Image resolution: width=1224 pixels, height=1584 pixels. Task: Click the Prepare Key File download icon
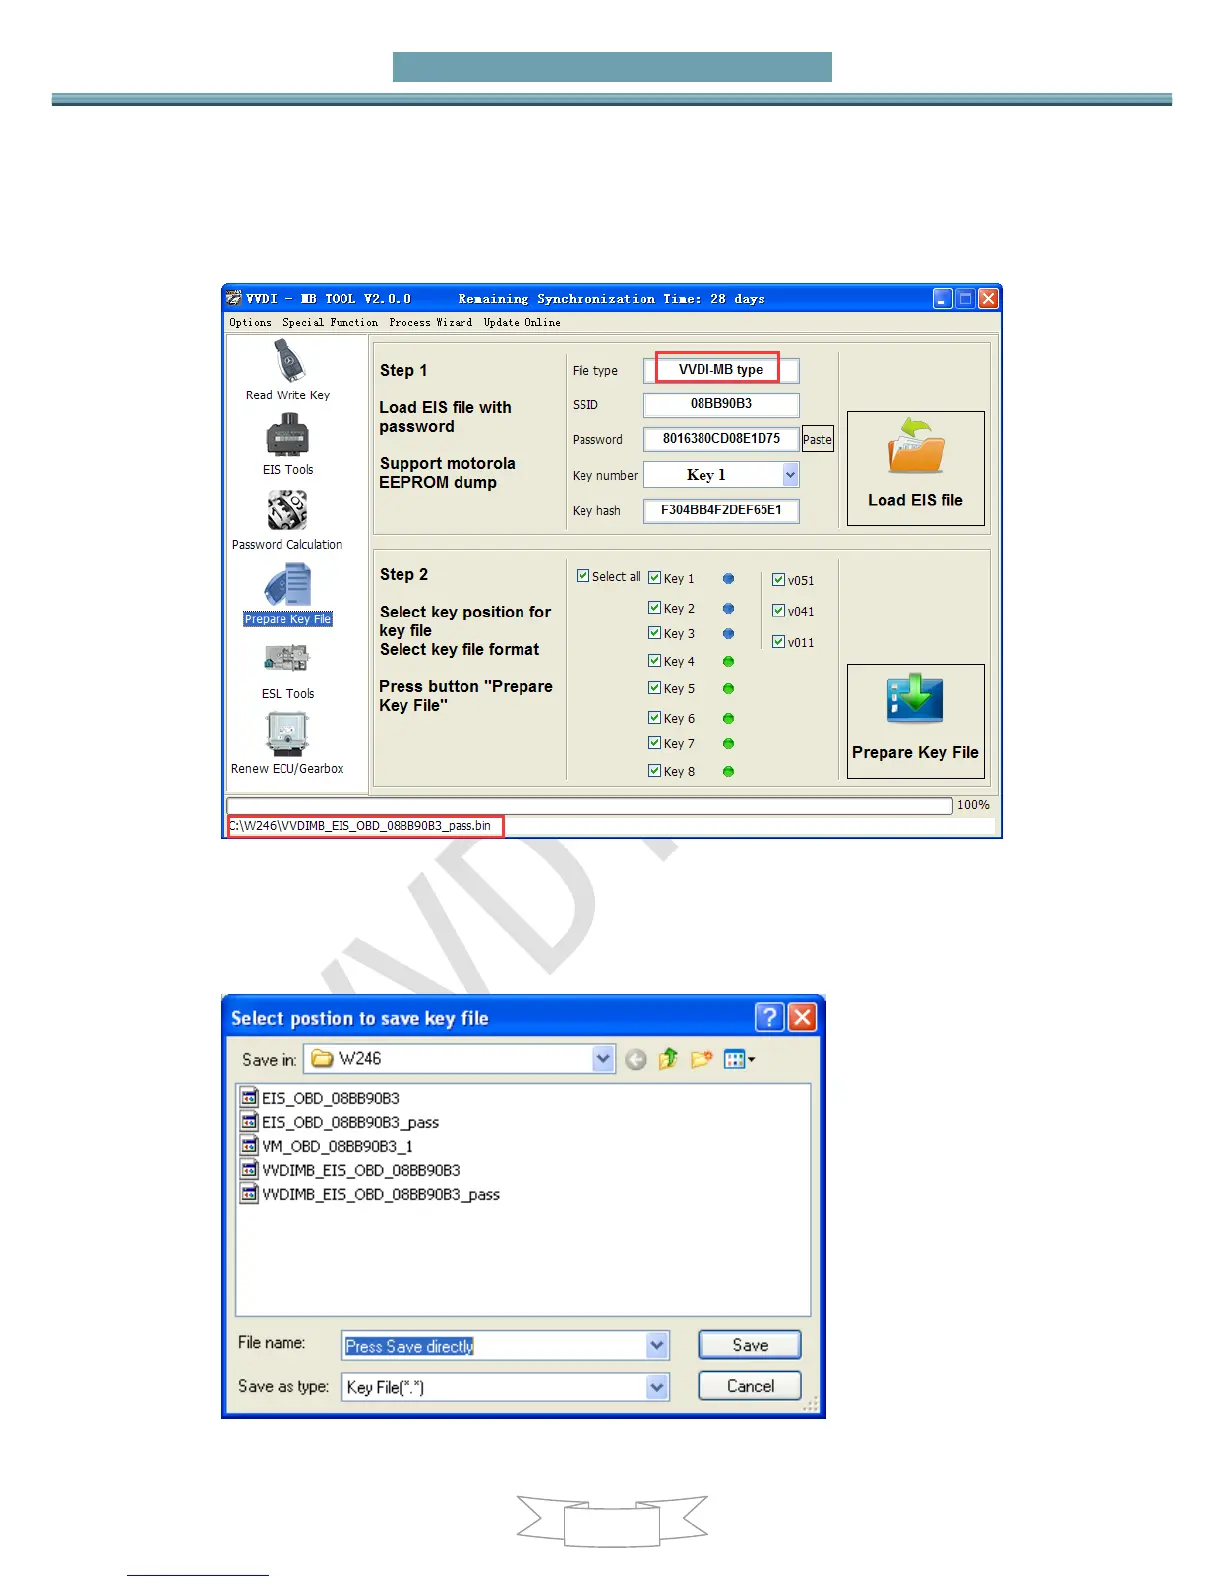point(915,699)
